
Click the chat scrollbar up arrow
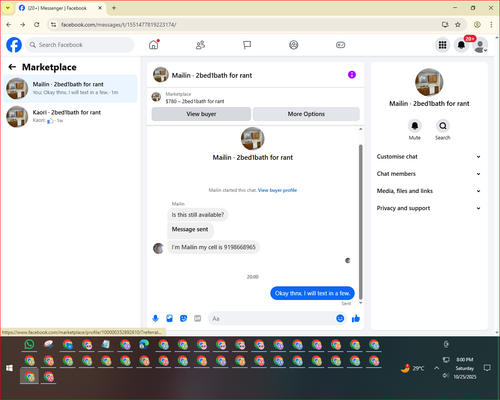360,129
